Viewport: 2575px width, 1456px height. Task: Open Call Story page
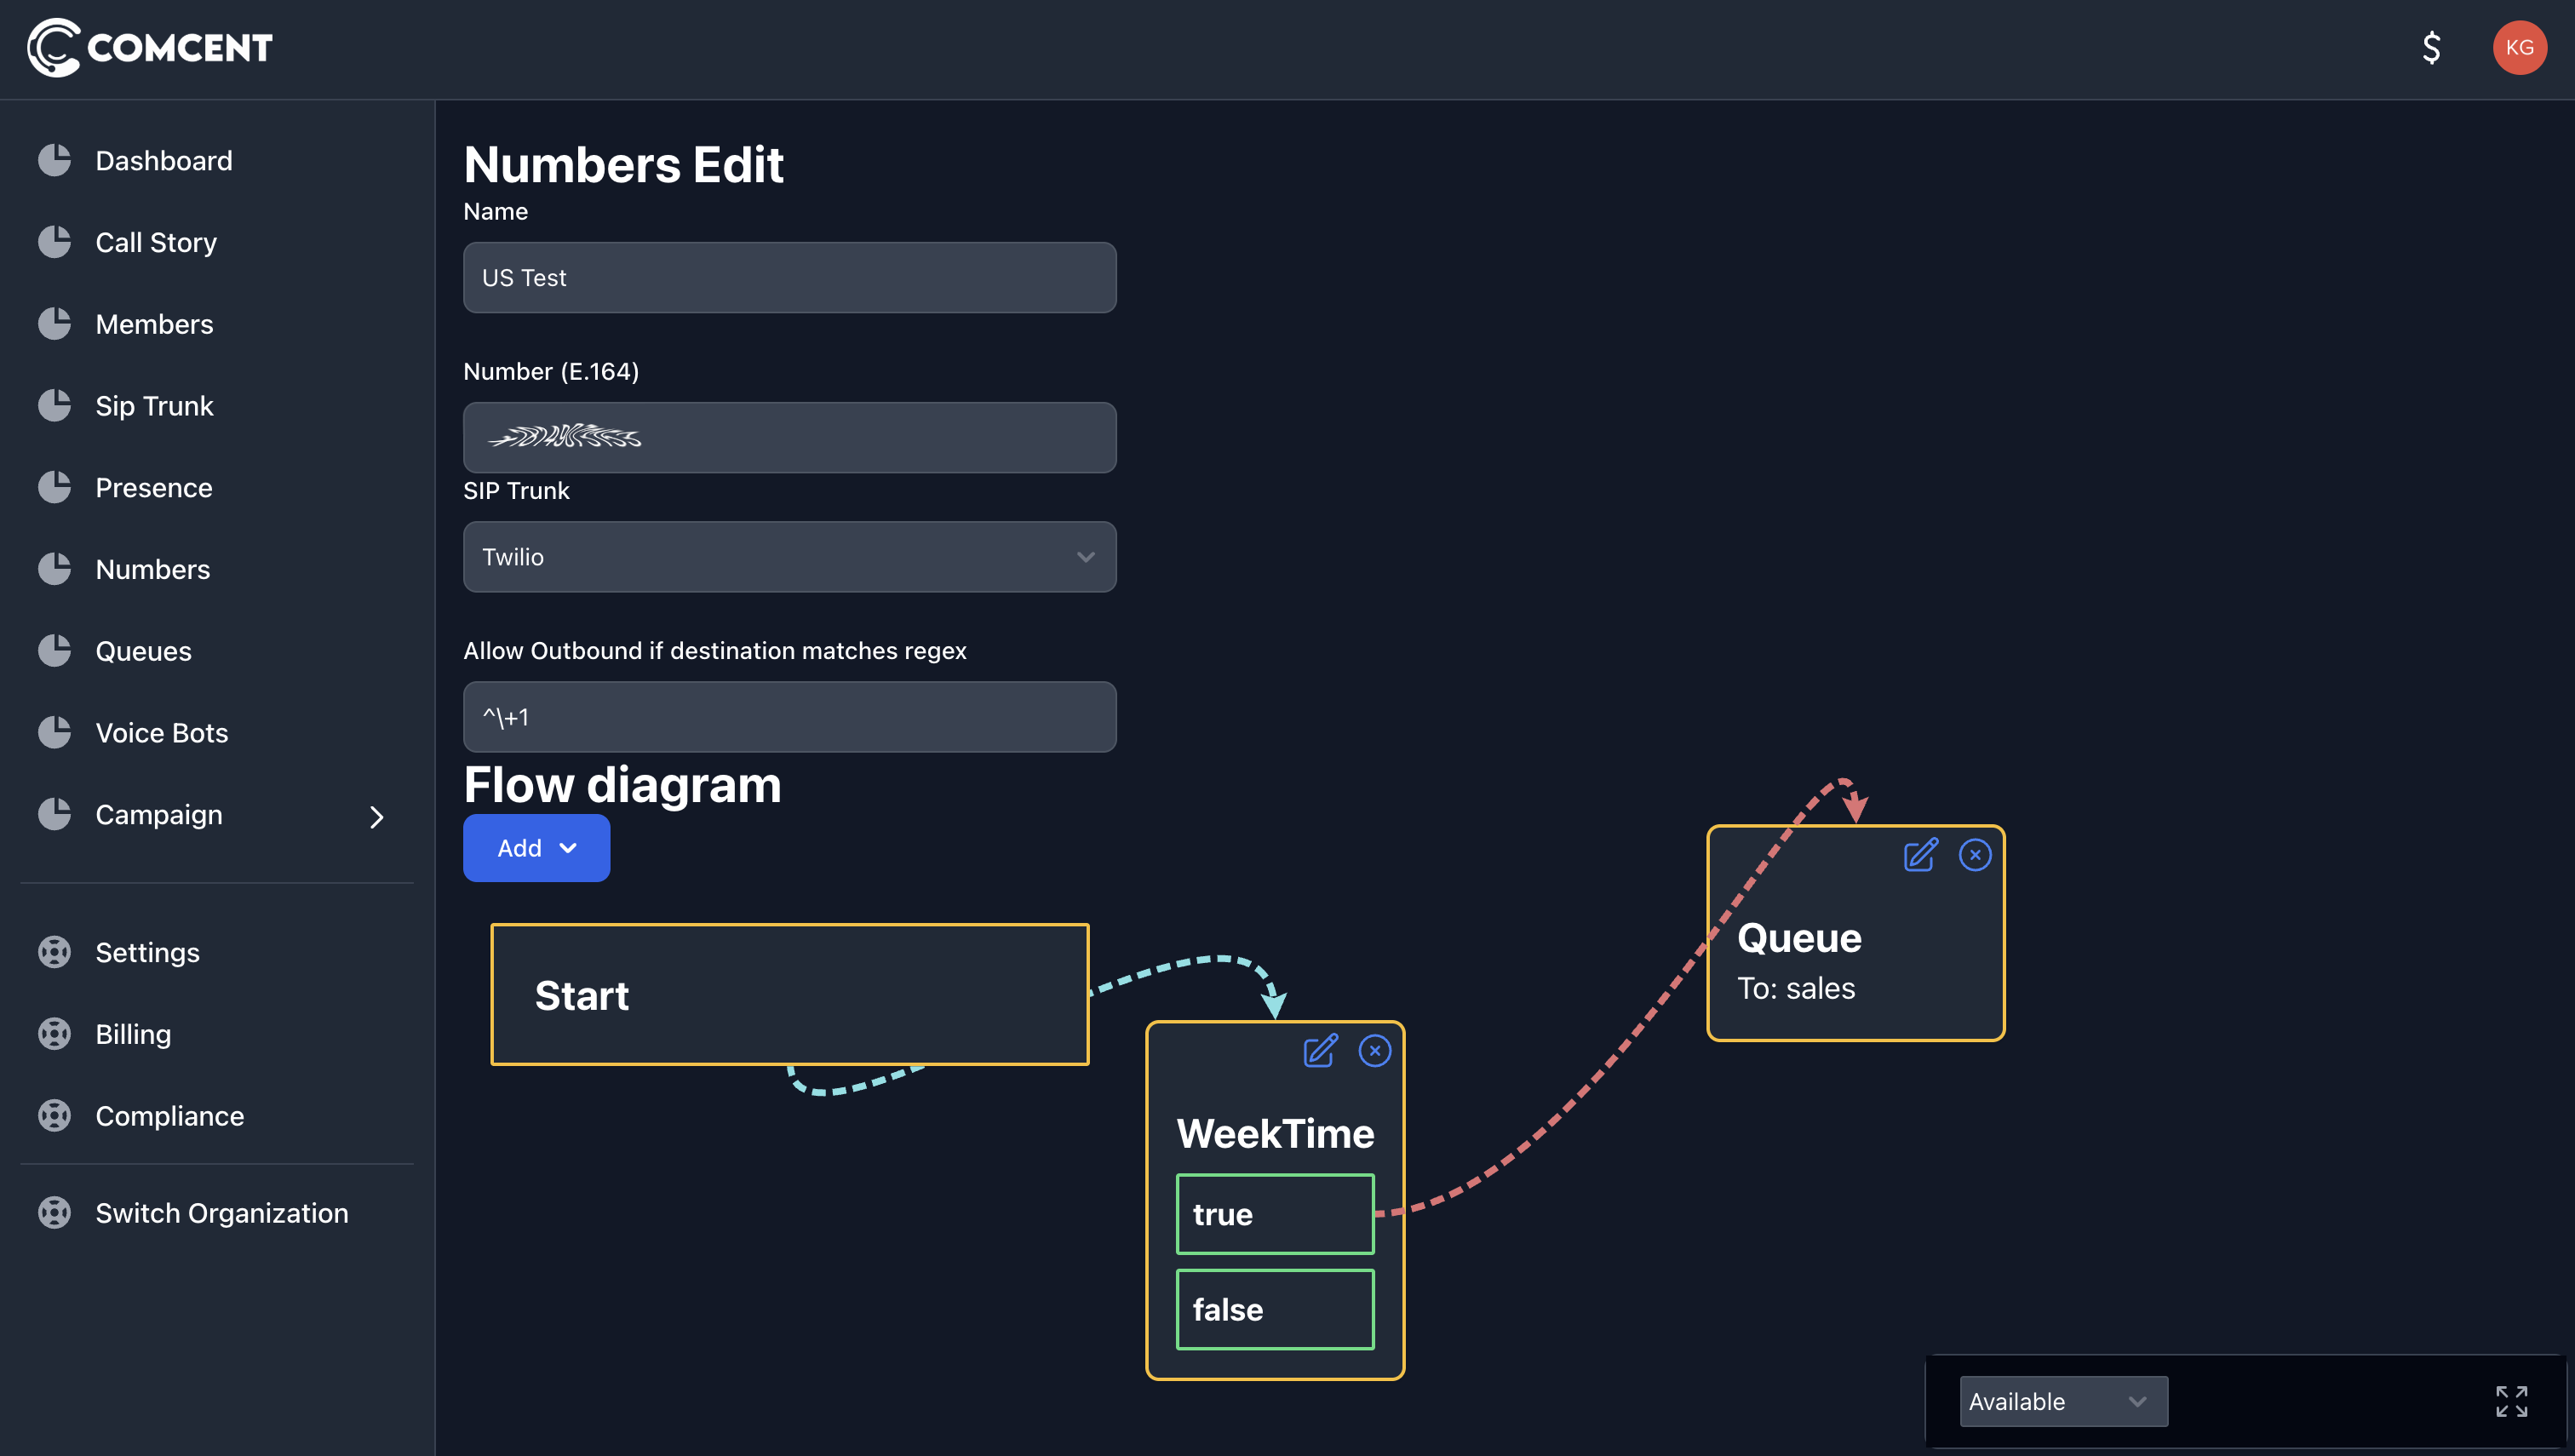pos(156,242)
